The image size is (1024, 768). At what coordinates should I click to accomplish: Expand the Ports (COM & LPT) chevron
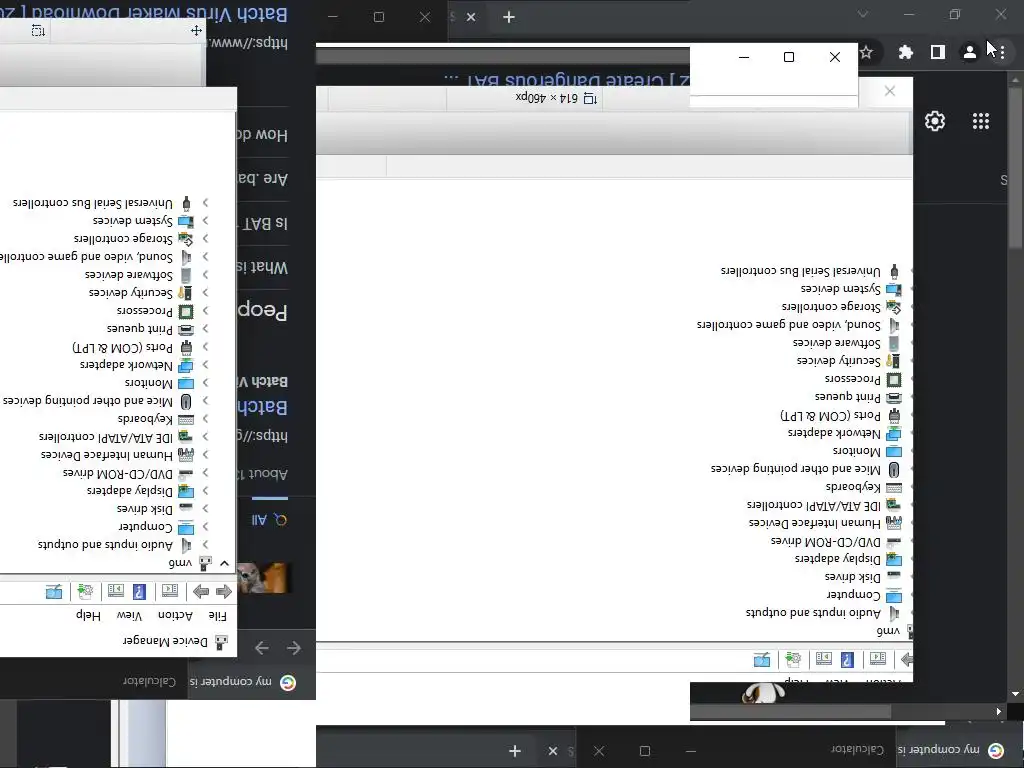(205, 347)
